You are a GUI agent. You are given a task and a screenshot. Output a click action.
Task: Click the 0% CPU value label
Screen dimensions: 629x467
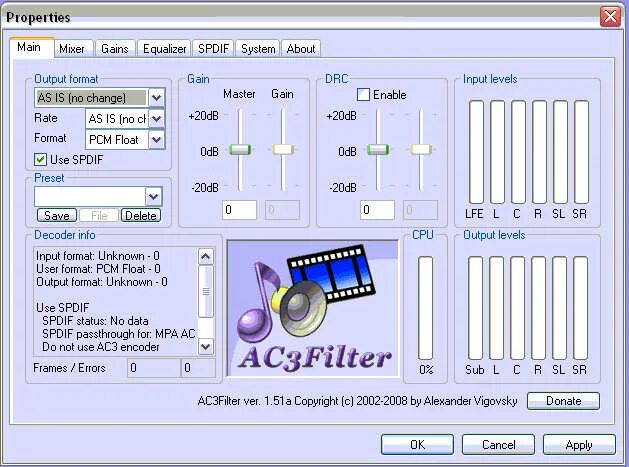426,370
